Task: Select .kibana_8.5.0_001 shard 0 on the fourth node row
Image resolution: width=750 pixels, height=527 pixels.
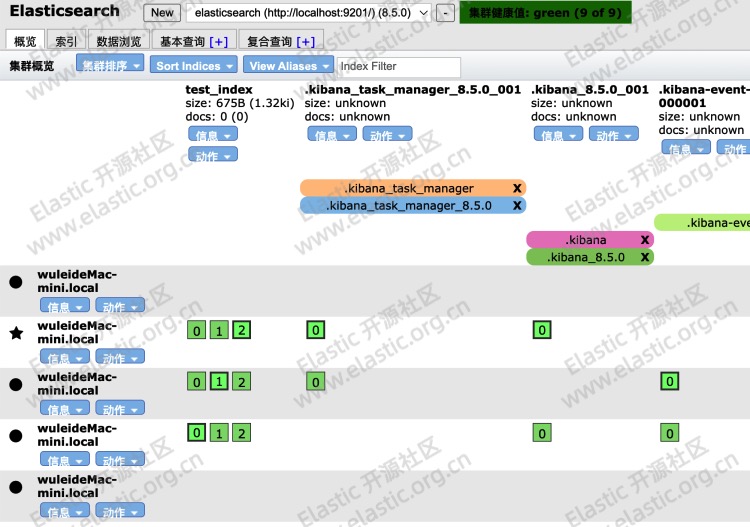Action: pos(542,433)
